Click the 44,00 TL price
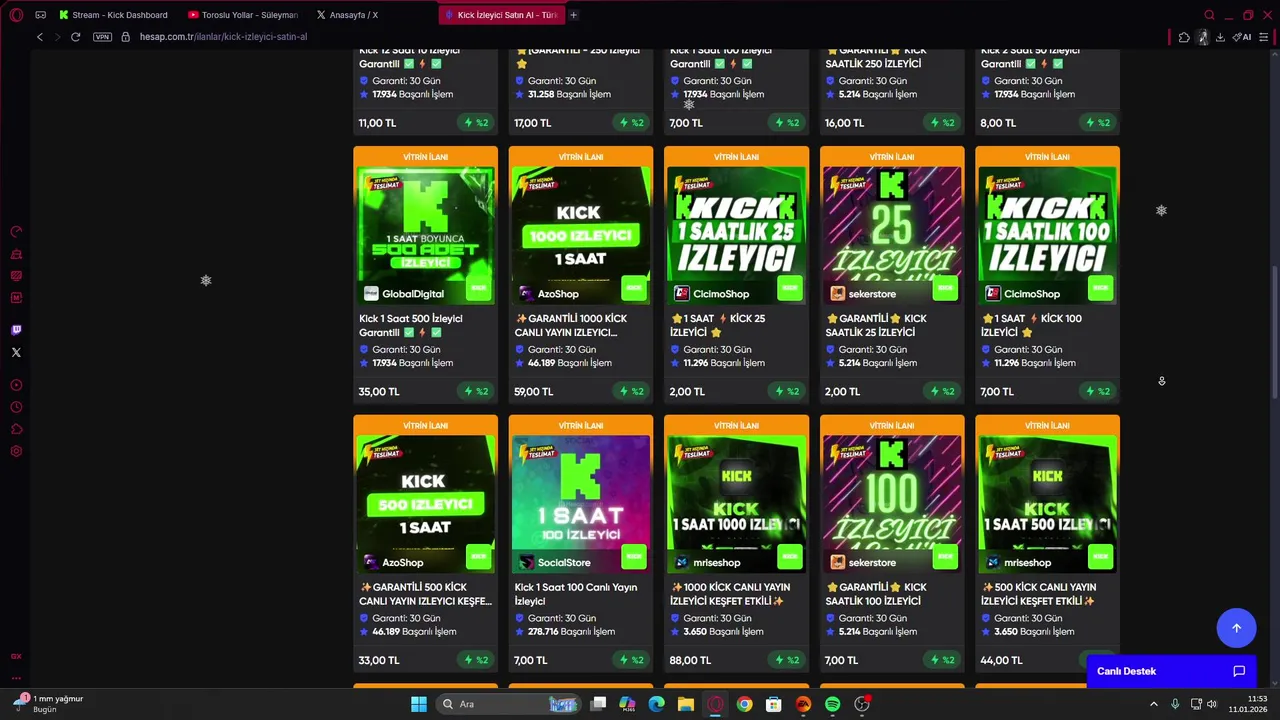This screenshot has height=720, width=1280. 1001,660
